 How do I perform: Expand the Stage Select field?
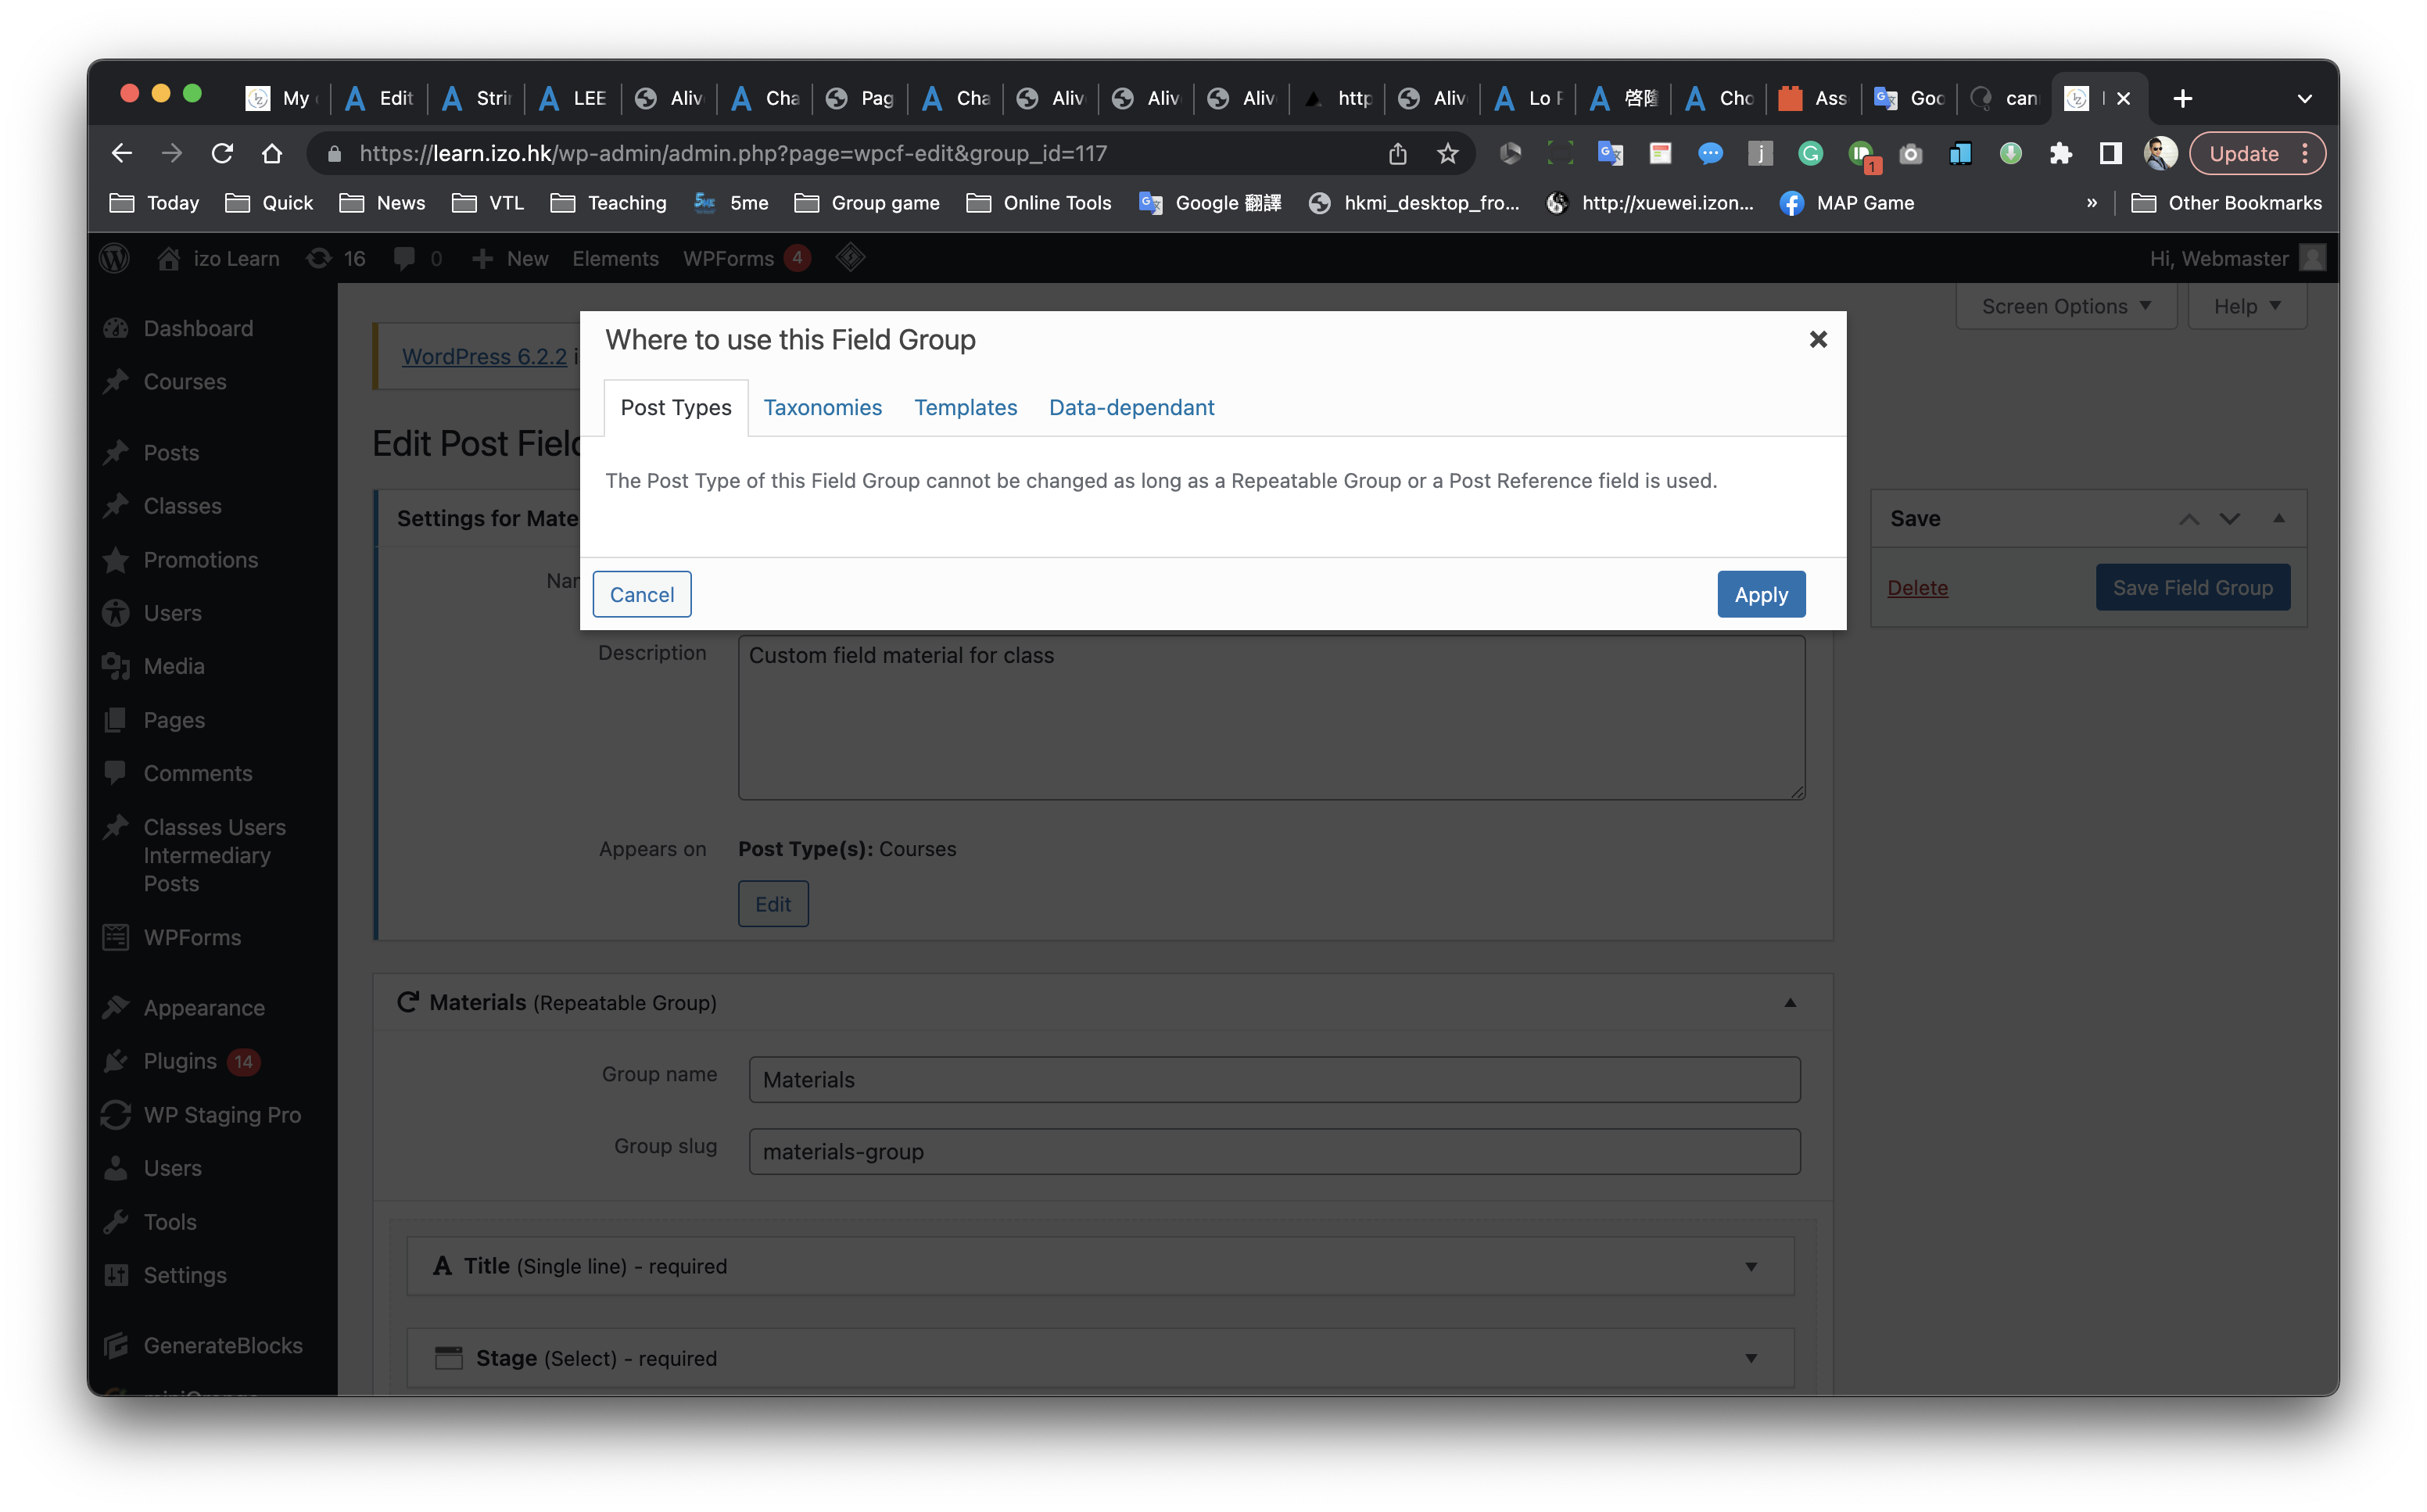(x=1751, y=1358)
